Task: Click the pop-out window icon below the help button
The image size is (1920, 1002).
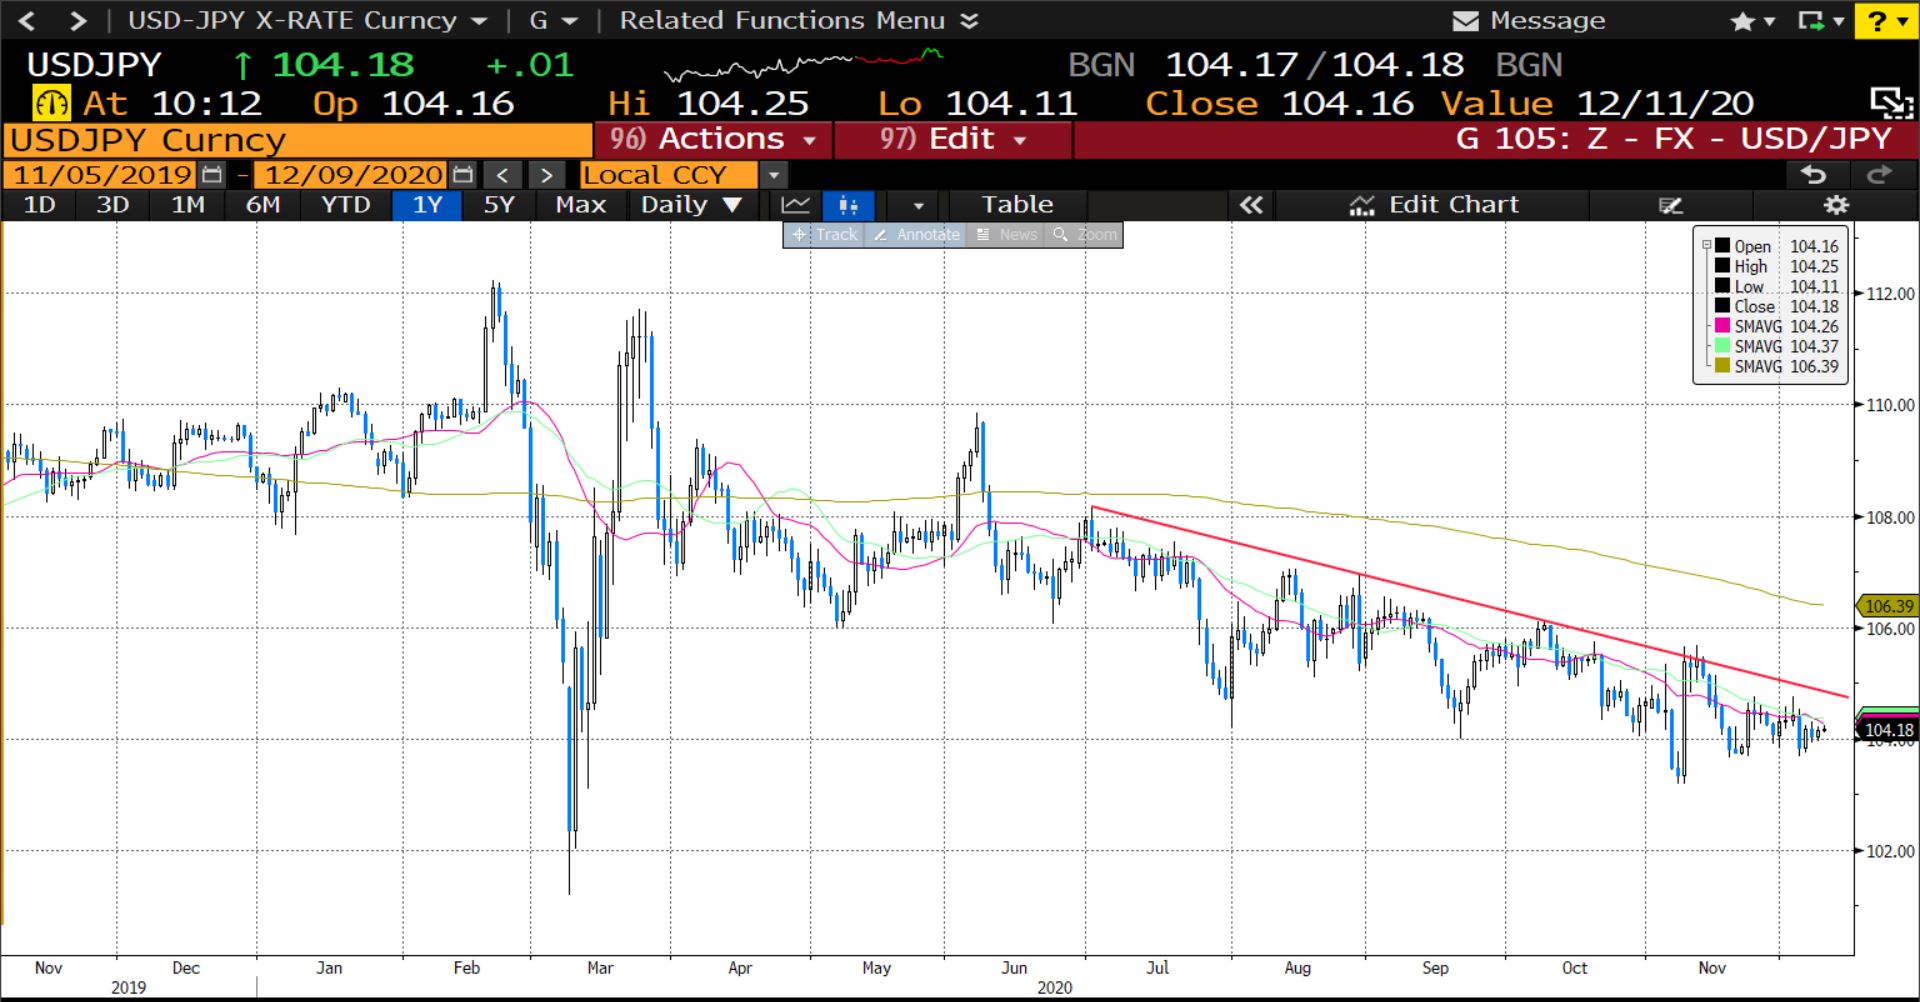Action: [x=1890, y=103]
